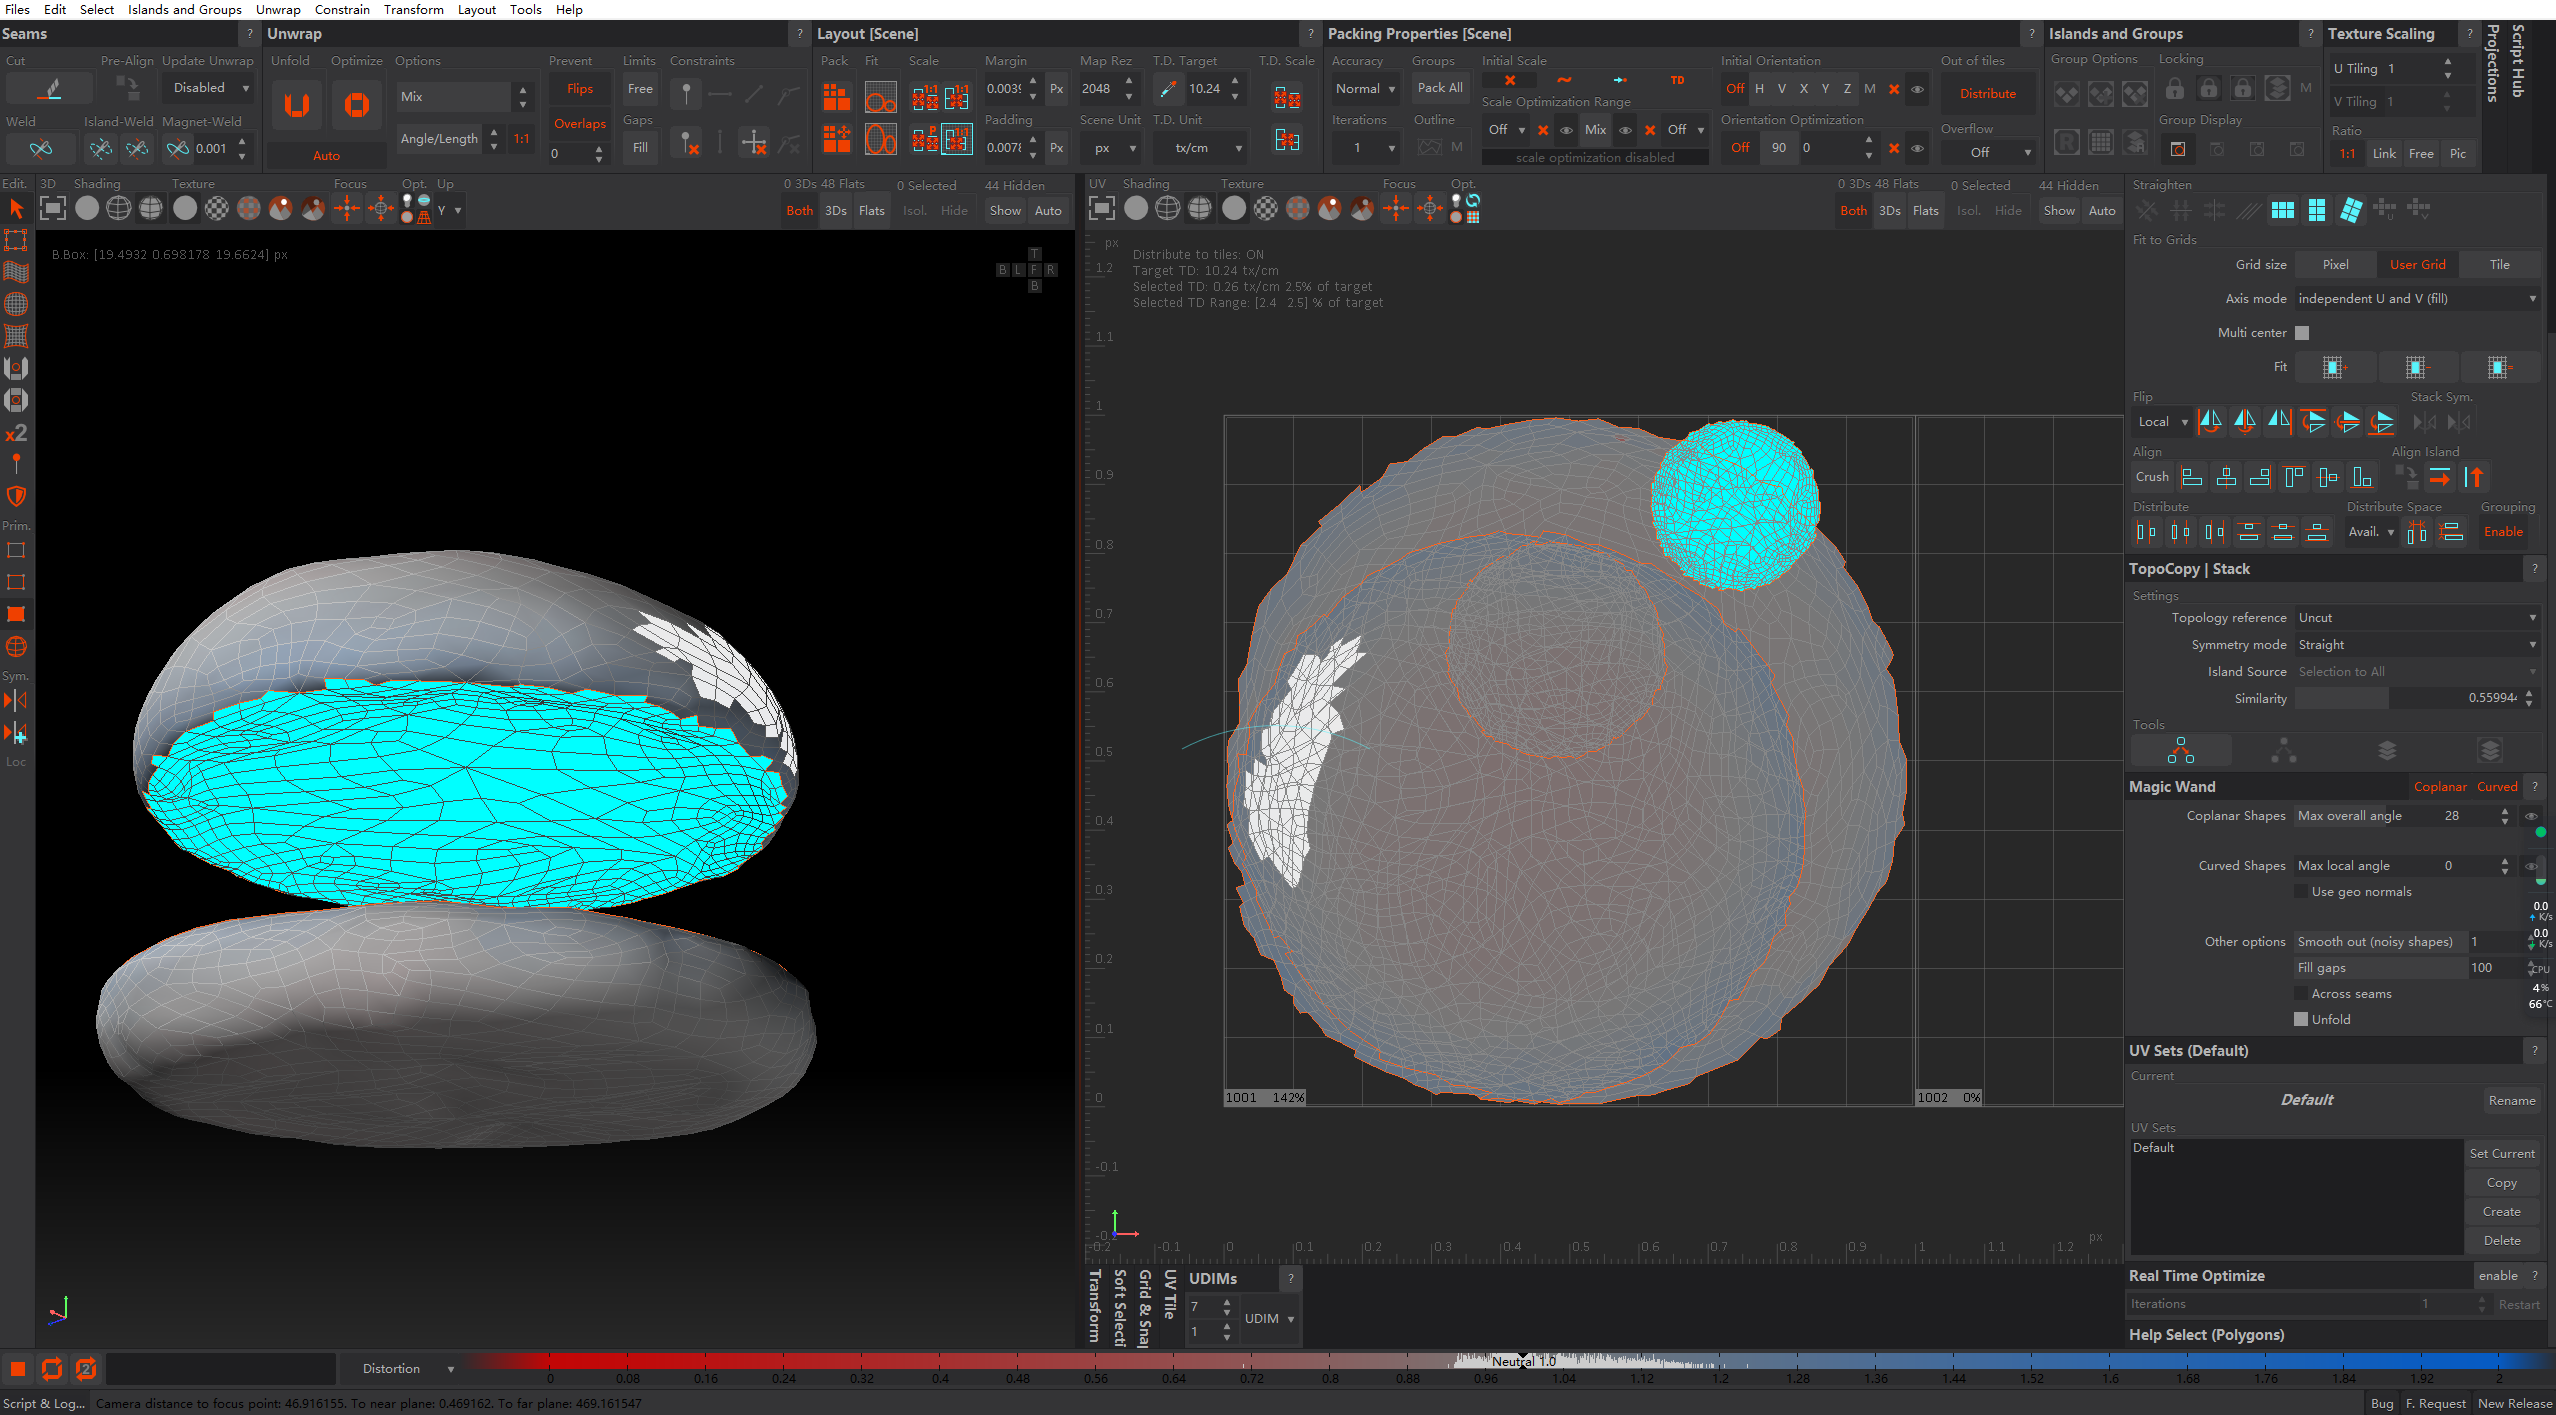Select the x2 tool in left sidebar

click(16, 433)
